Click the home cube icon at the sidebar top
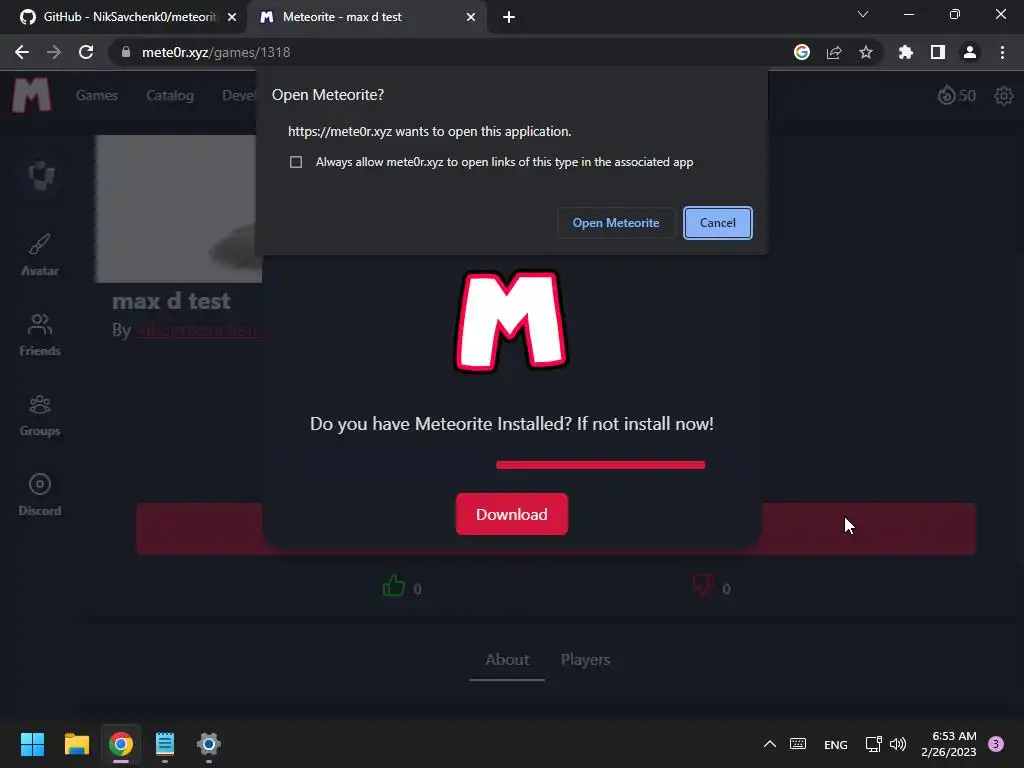This screenshot has width=1024, height=768. 40,175
